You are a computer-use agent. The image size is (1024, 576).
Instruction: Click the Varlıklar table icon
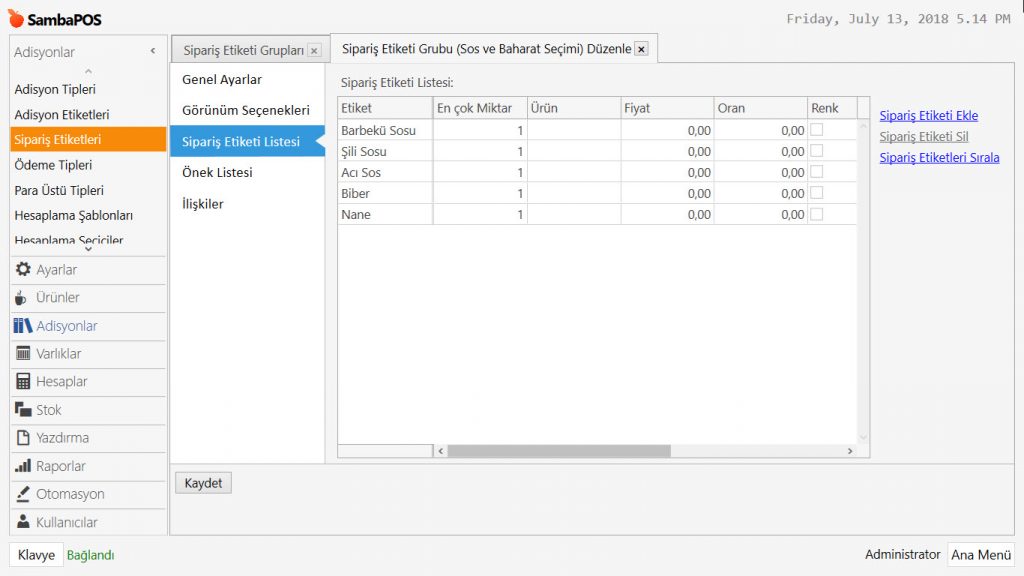click(x=23, y=354)
